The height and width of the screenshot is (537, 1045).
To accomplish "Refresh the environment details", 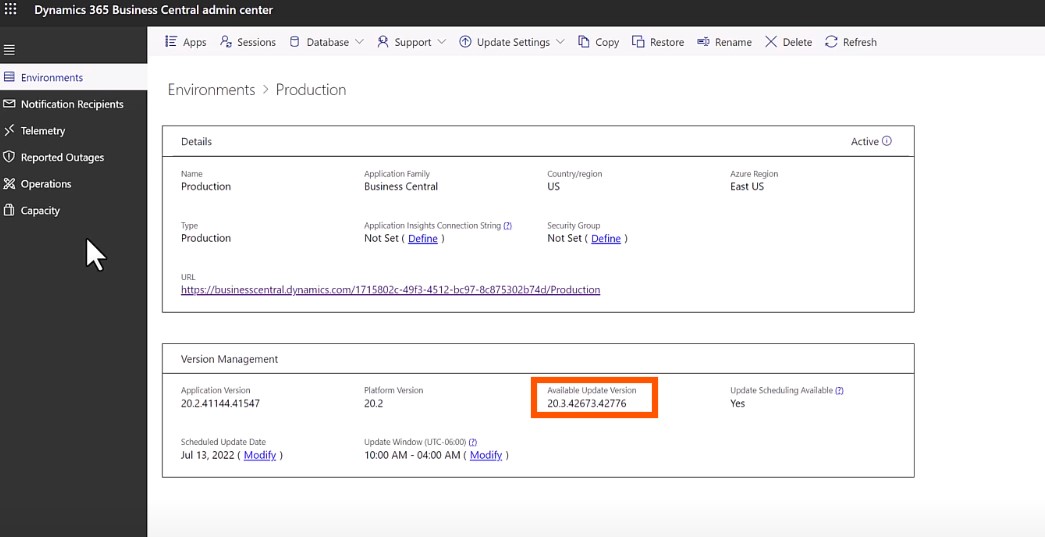I will tap(832, 42).
